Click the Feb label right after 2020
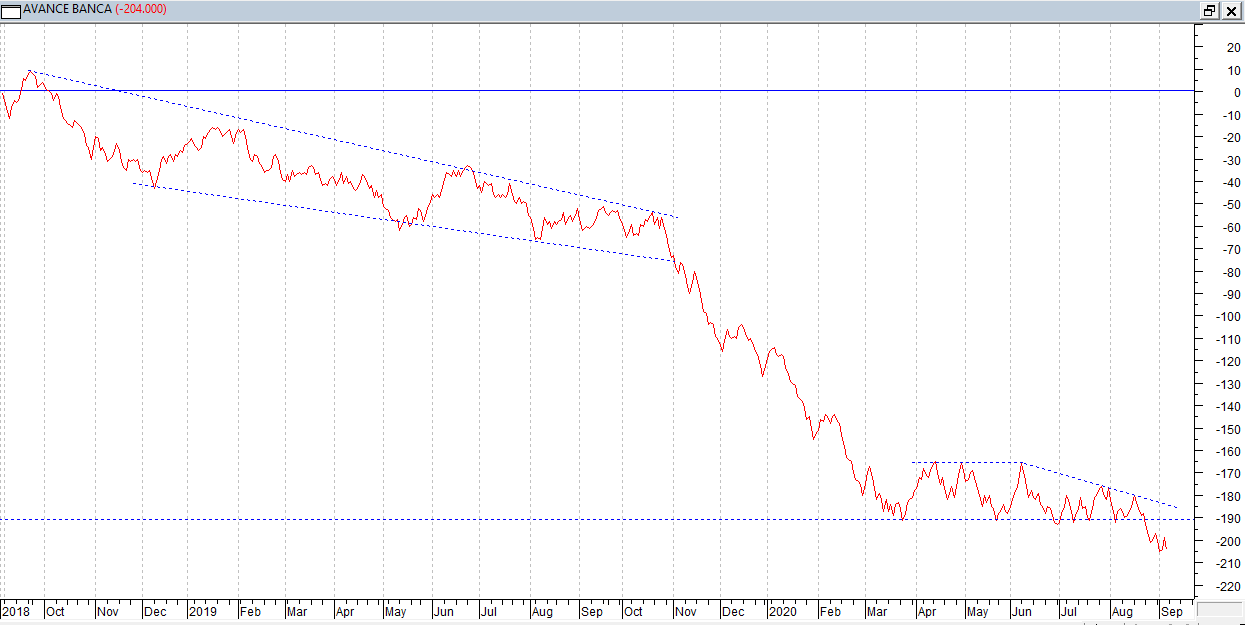The width and height of the screenshot is (1245, 634). point(829,610)
